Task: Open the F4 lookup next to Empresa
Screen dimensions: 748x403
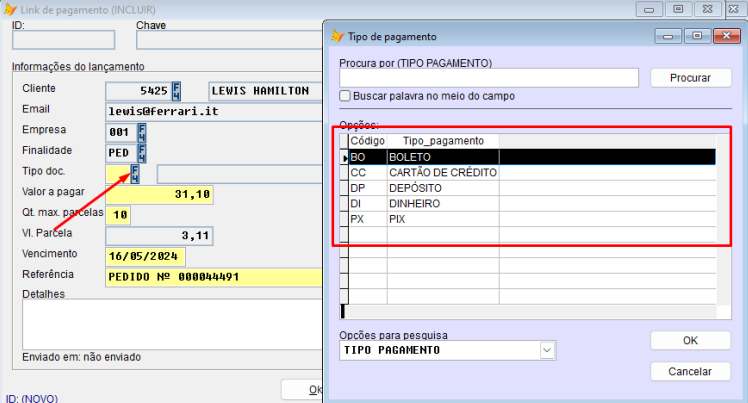Action: click(x=142, y=132)
